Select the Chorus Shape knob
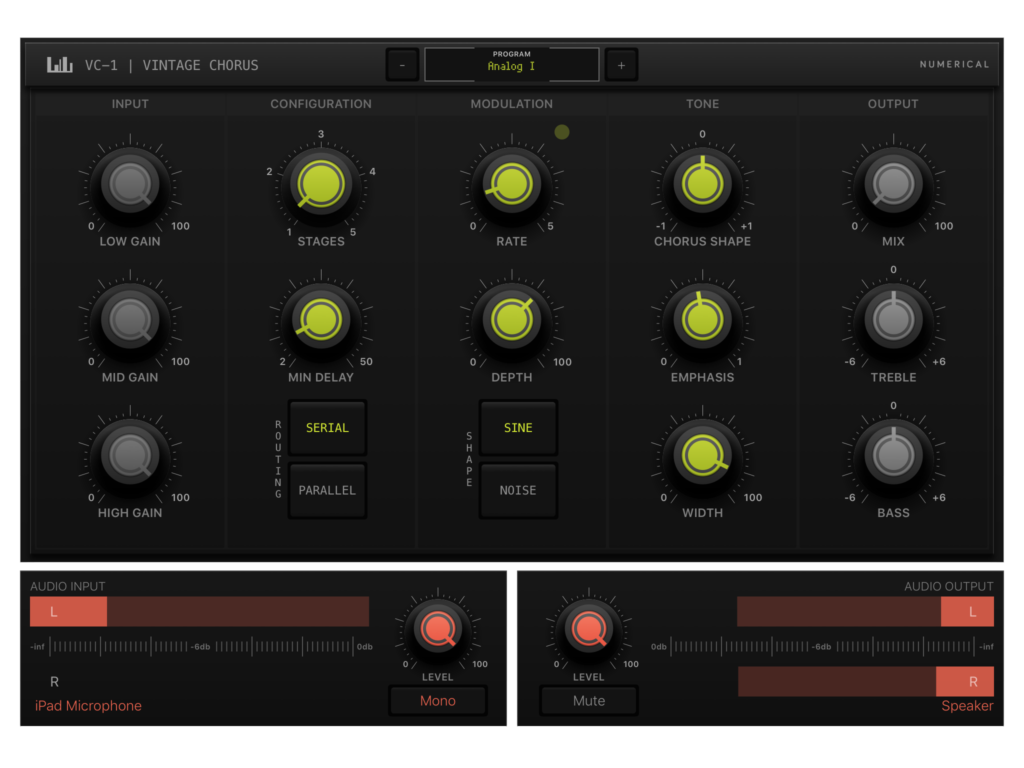 pos(702,184)
